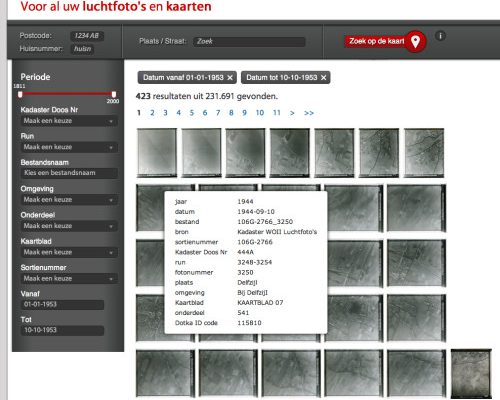Click the 'KAARTBLAD 07' value in popup
The height and width of the screenshot is (400, 500).
click(260, 303)
